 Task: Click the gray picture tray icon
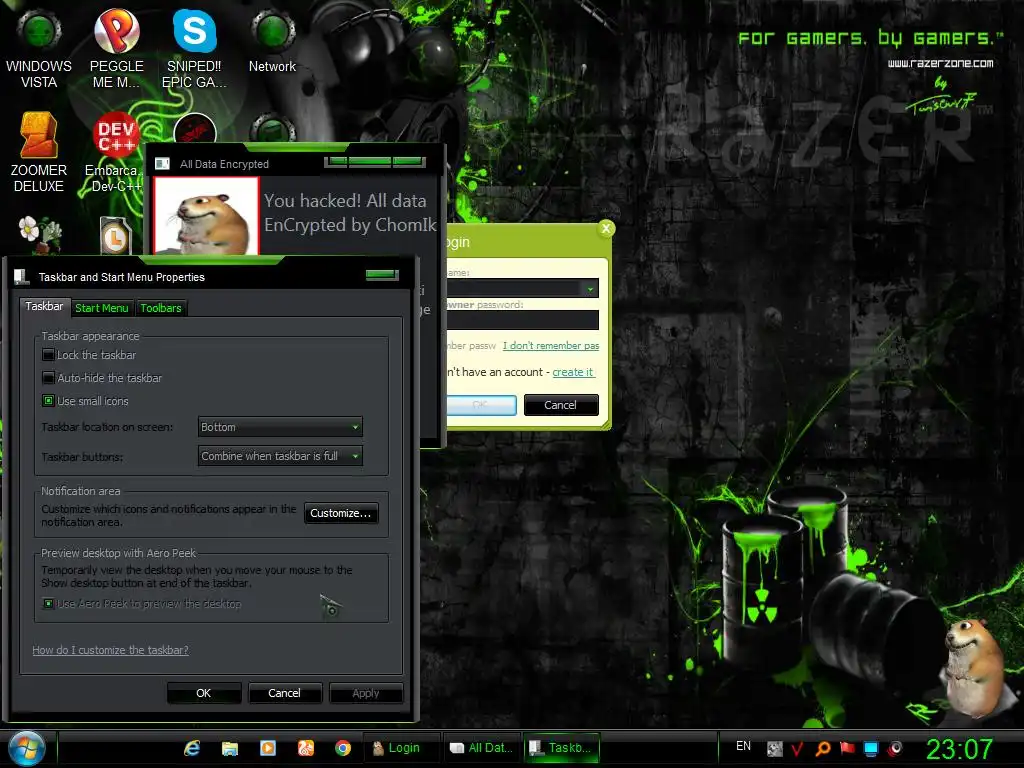pyautogui.click(x=775, y=749)
